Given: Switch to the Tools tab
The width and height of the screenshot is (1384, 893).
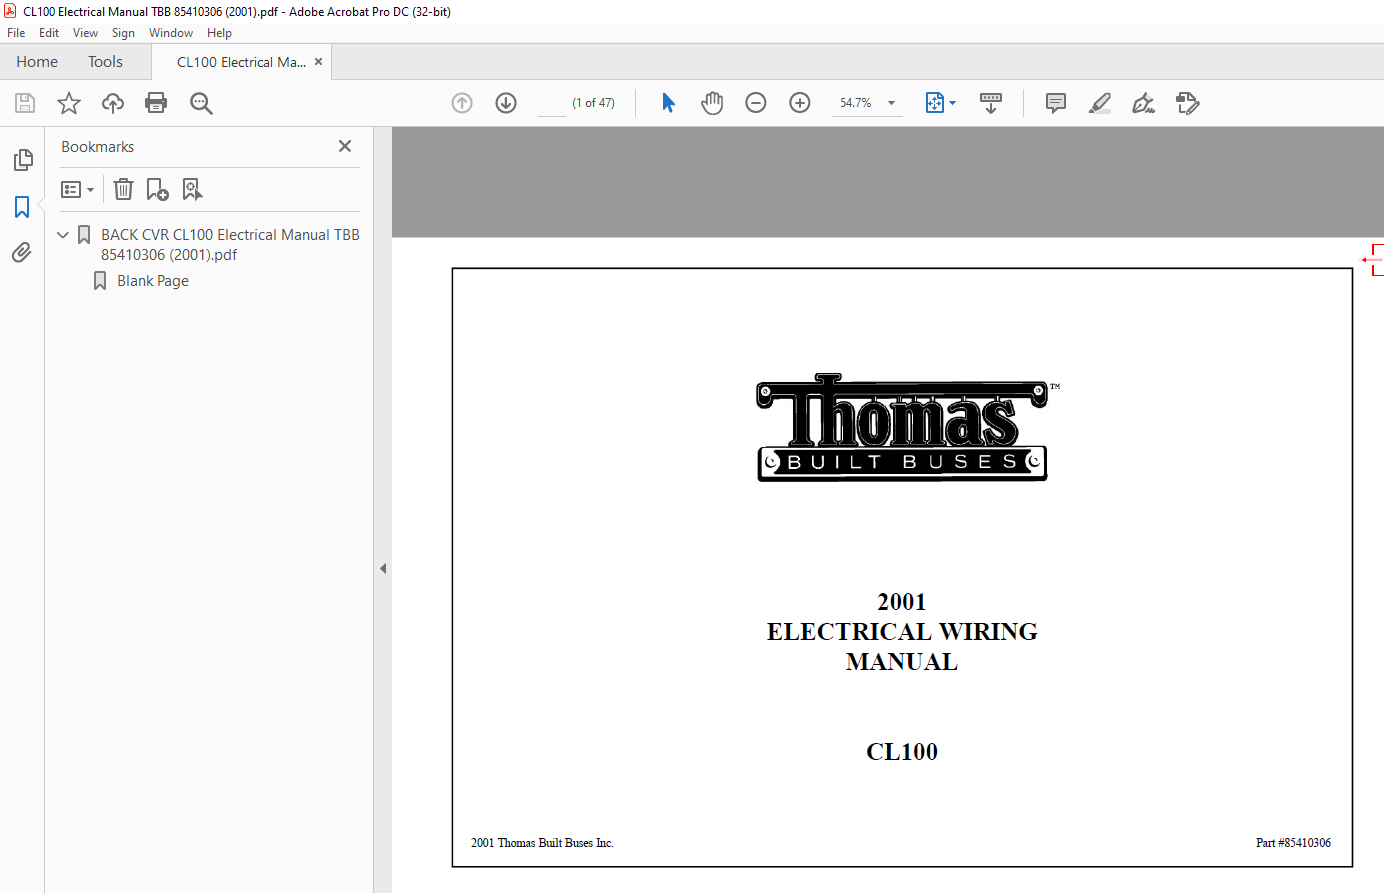Looking at the screenshot, I should click(x=105, y=62).
